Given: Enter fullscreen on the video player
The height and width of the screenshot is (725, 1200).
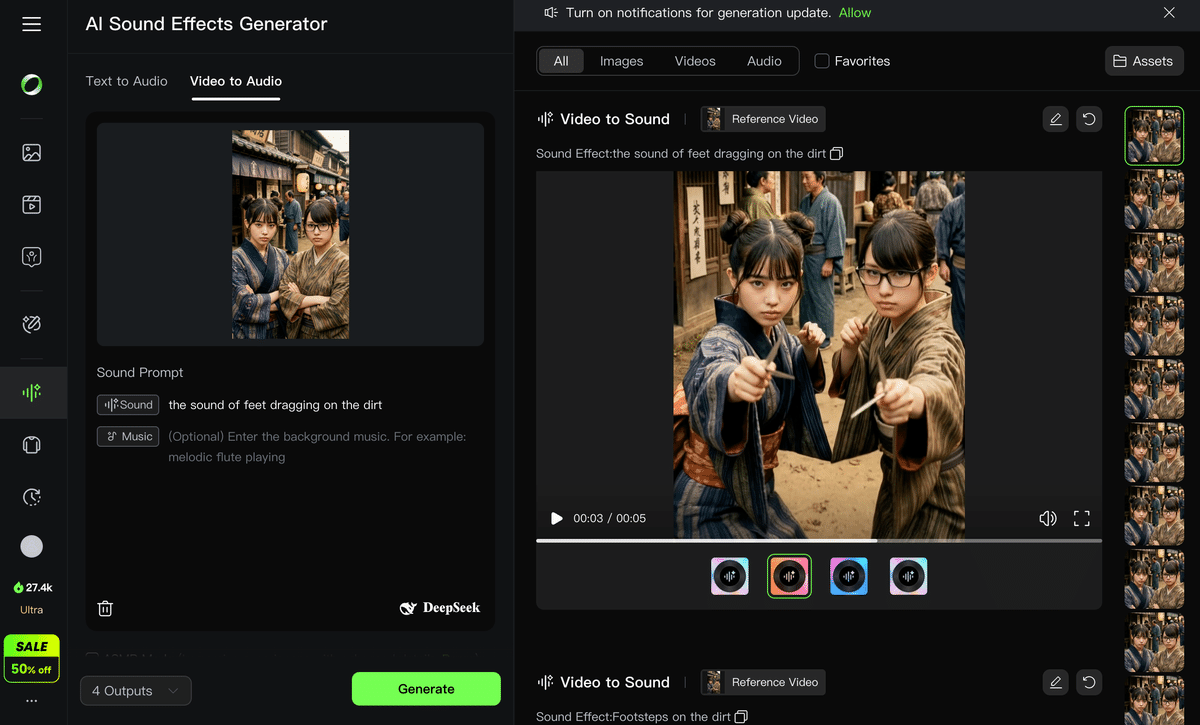Looking at the screenshot, I should pos(1081,518).
